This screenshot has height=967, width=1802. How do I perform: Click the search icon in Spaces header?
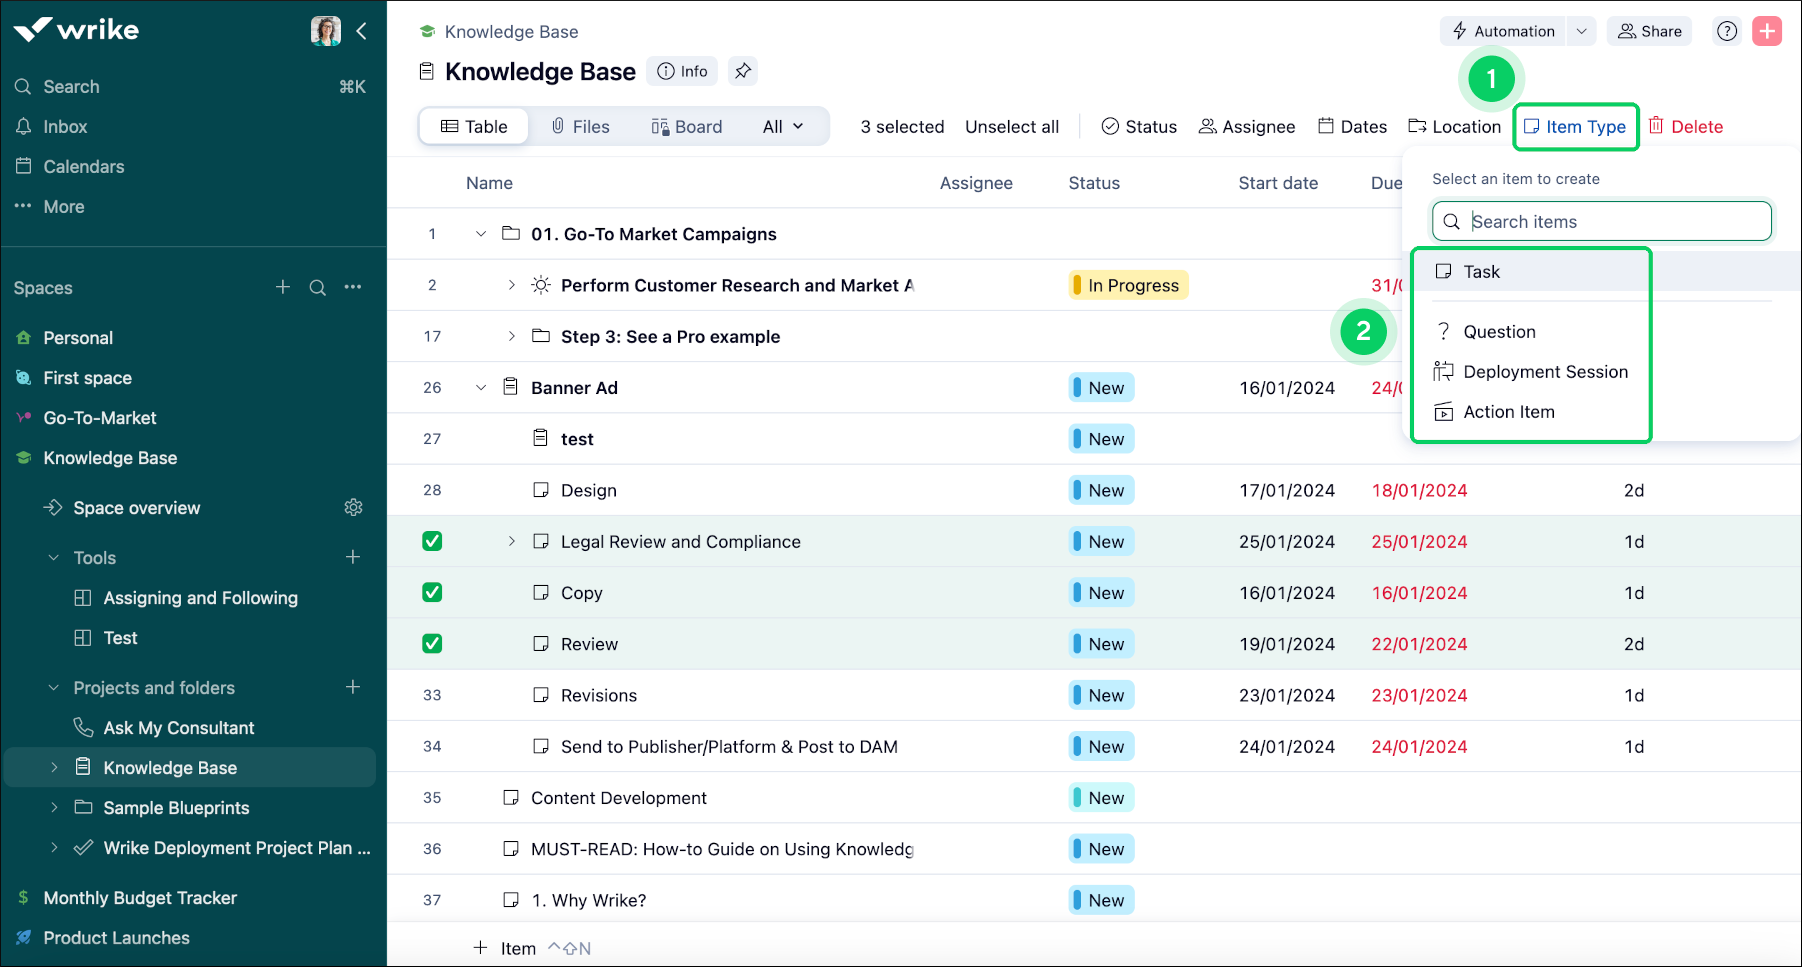coord(318,288)
